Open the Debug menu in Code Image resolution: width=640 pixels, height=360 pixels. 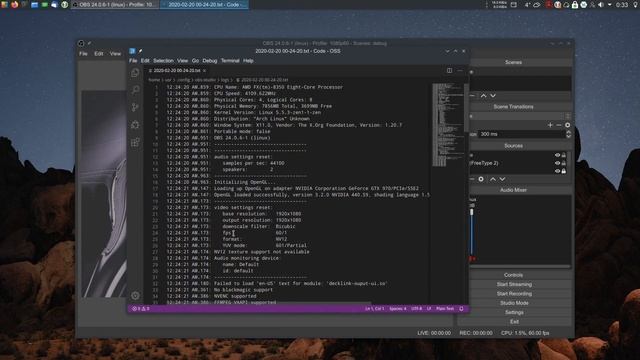(210, 61)
